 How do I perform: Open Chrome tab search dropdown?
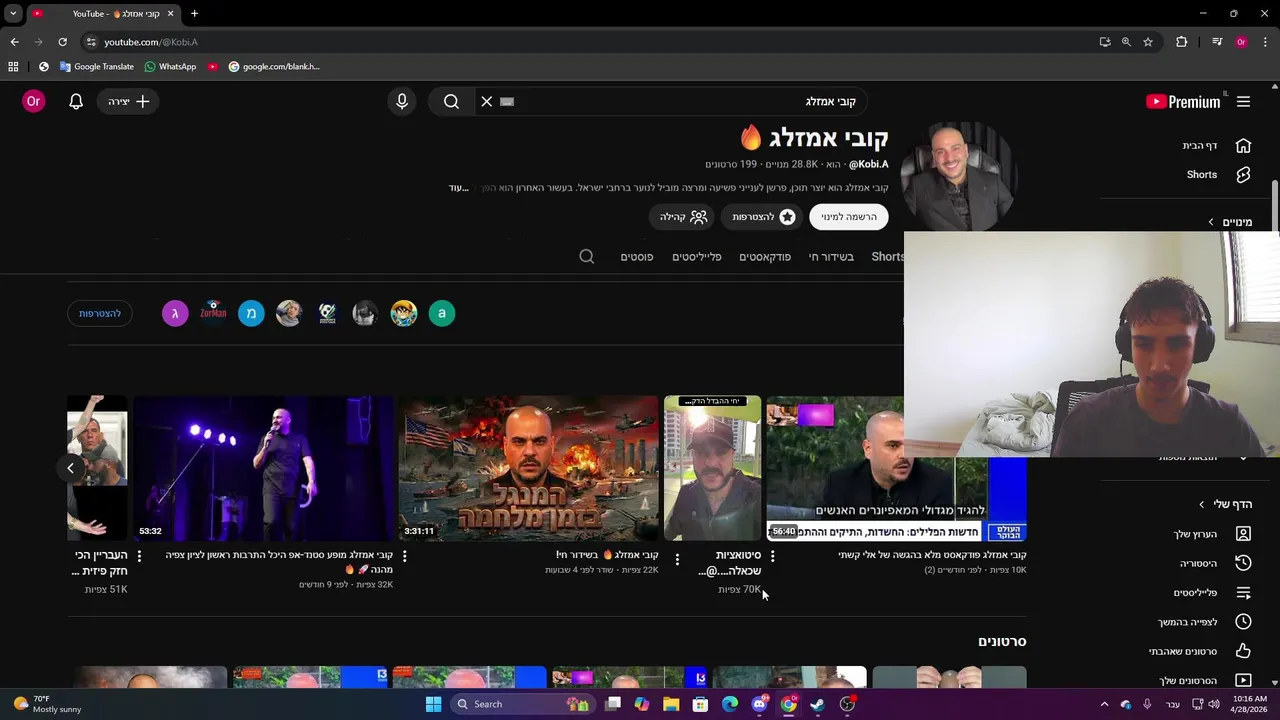[13, 13]
